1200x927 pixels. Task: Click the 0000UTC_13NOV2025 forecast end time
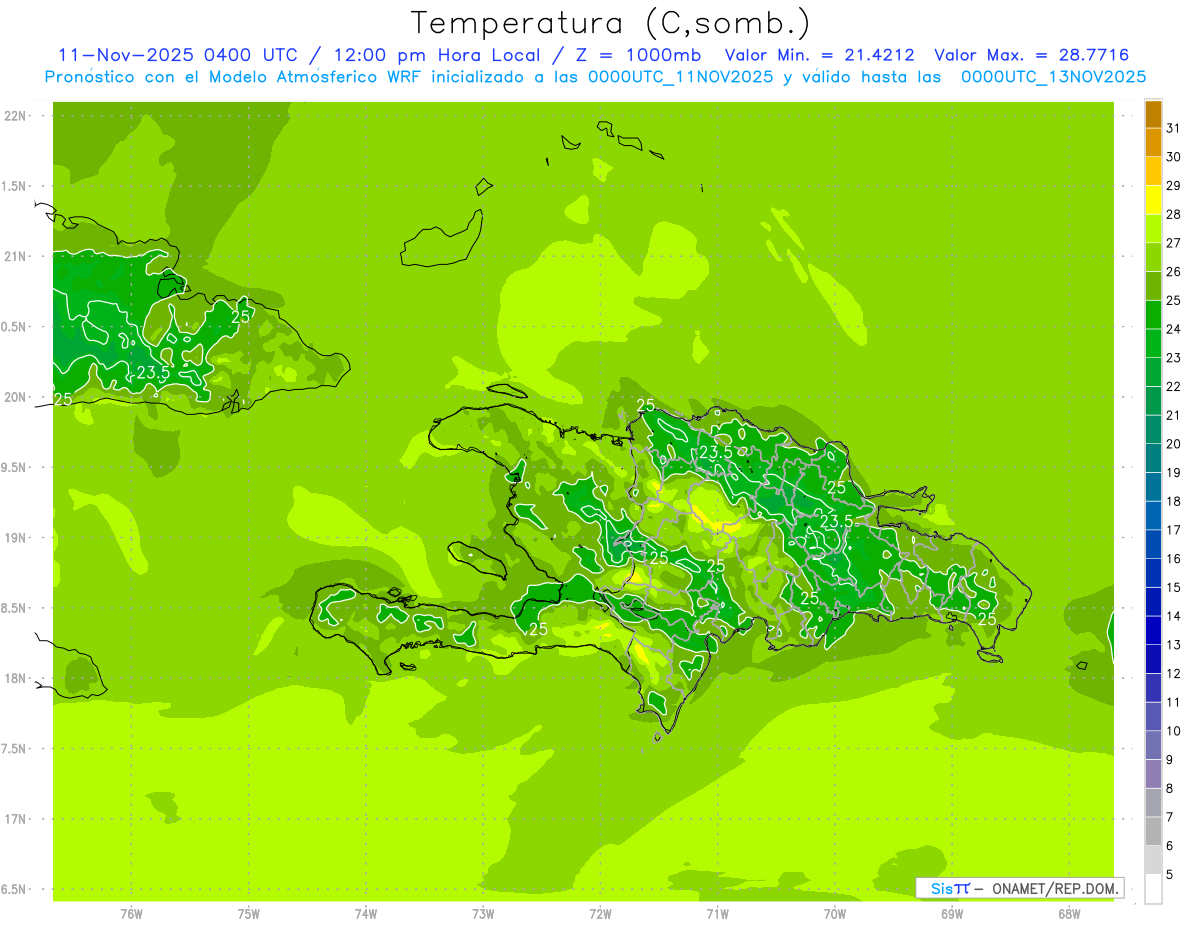tap(1053, 77)
